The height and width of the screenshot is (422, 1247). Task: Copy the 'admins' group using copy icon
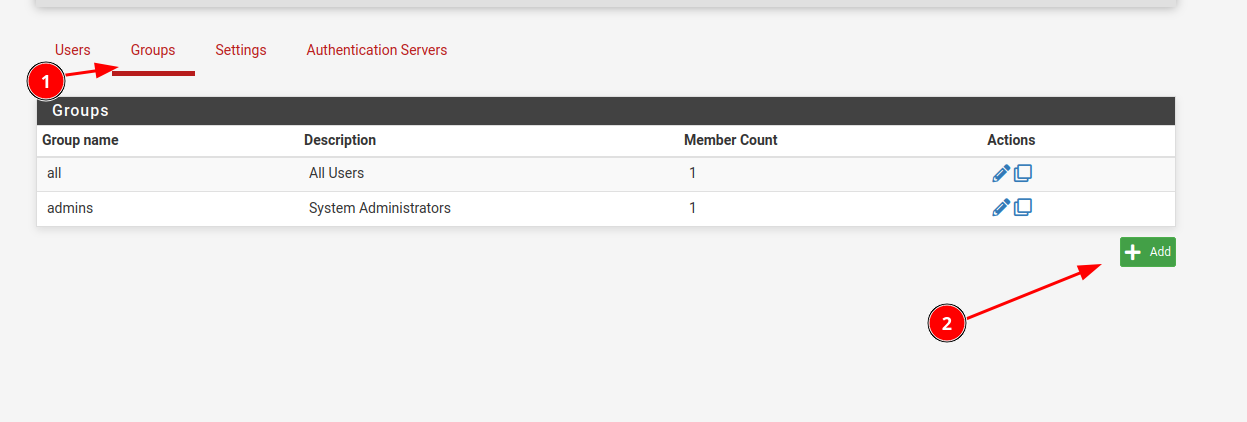(x=1023, y=208)
